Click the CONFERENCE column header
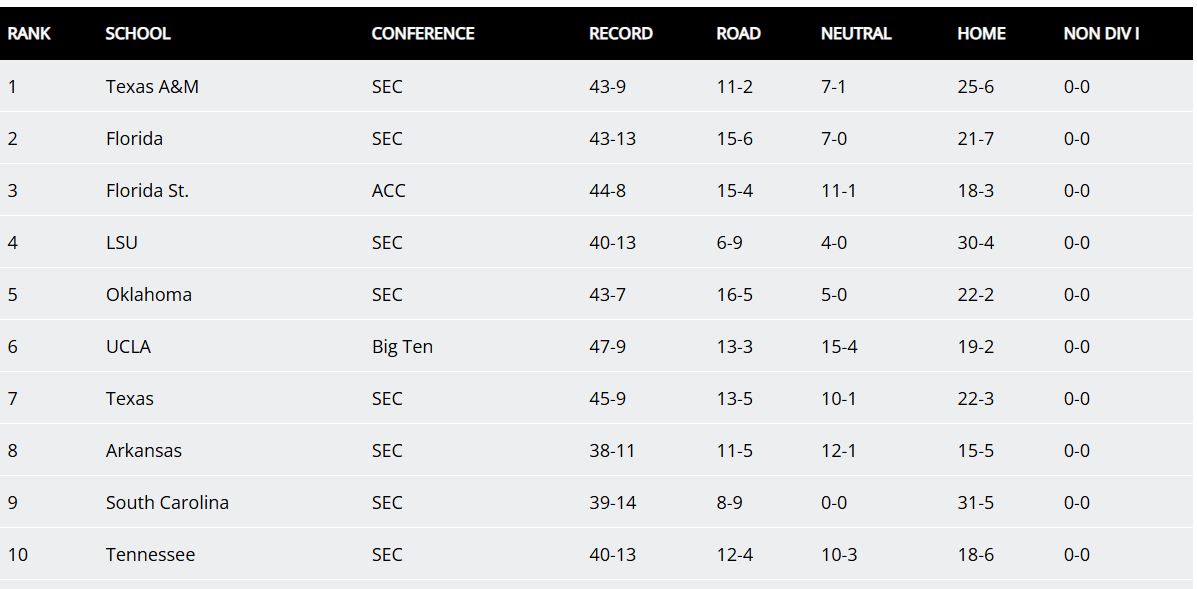 click(x=423, y=34)
